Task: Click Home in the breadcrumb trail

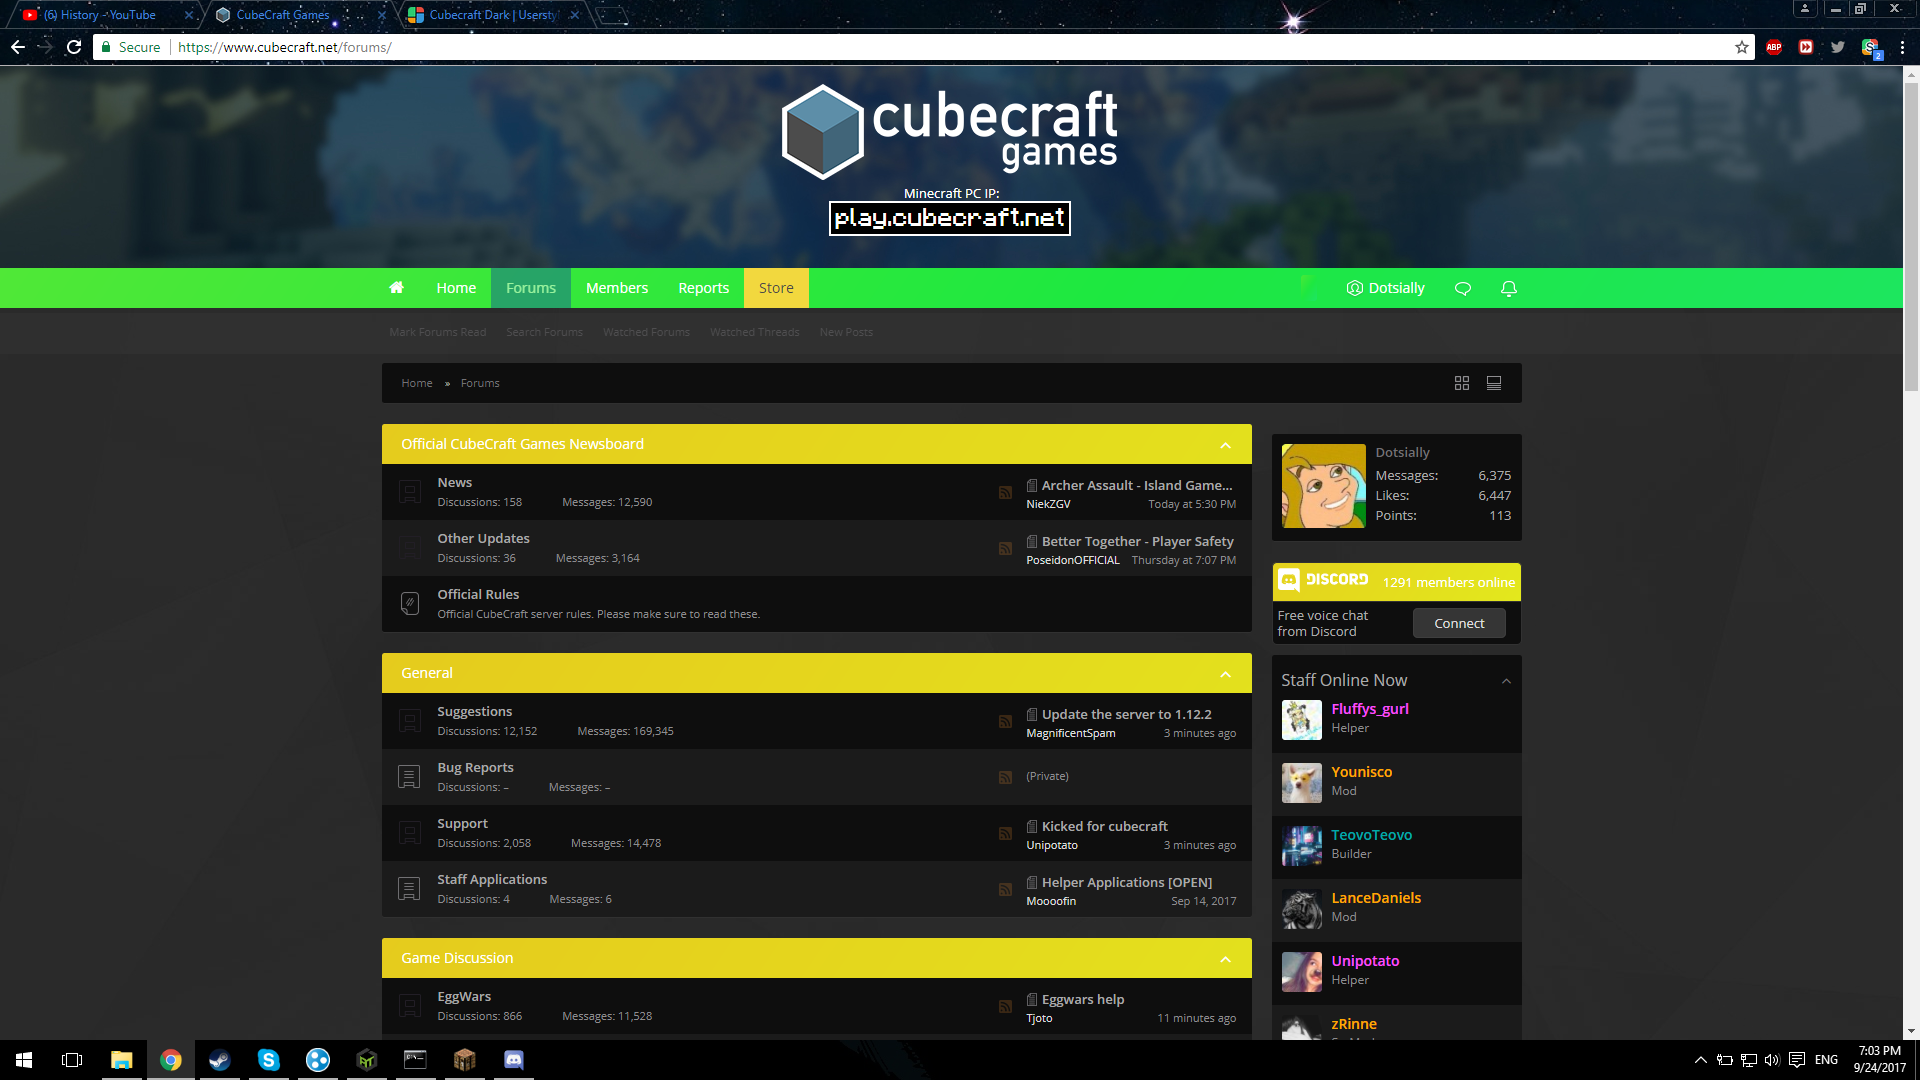Action: tap(417, 383)
